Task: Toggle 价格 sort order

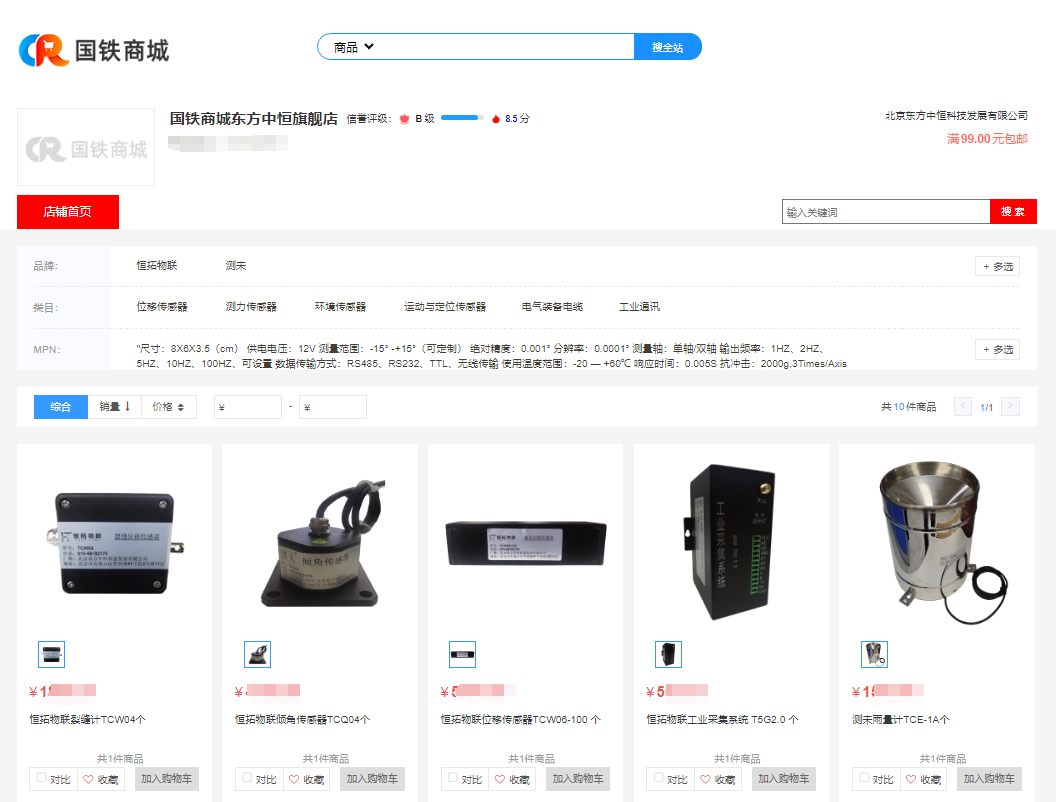Action: tap(168, 407)
